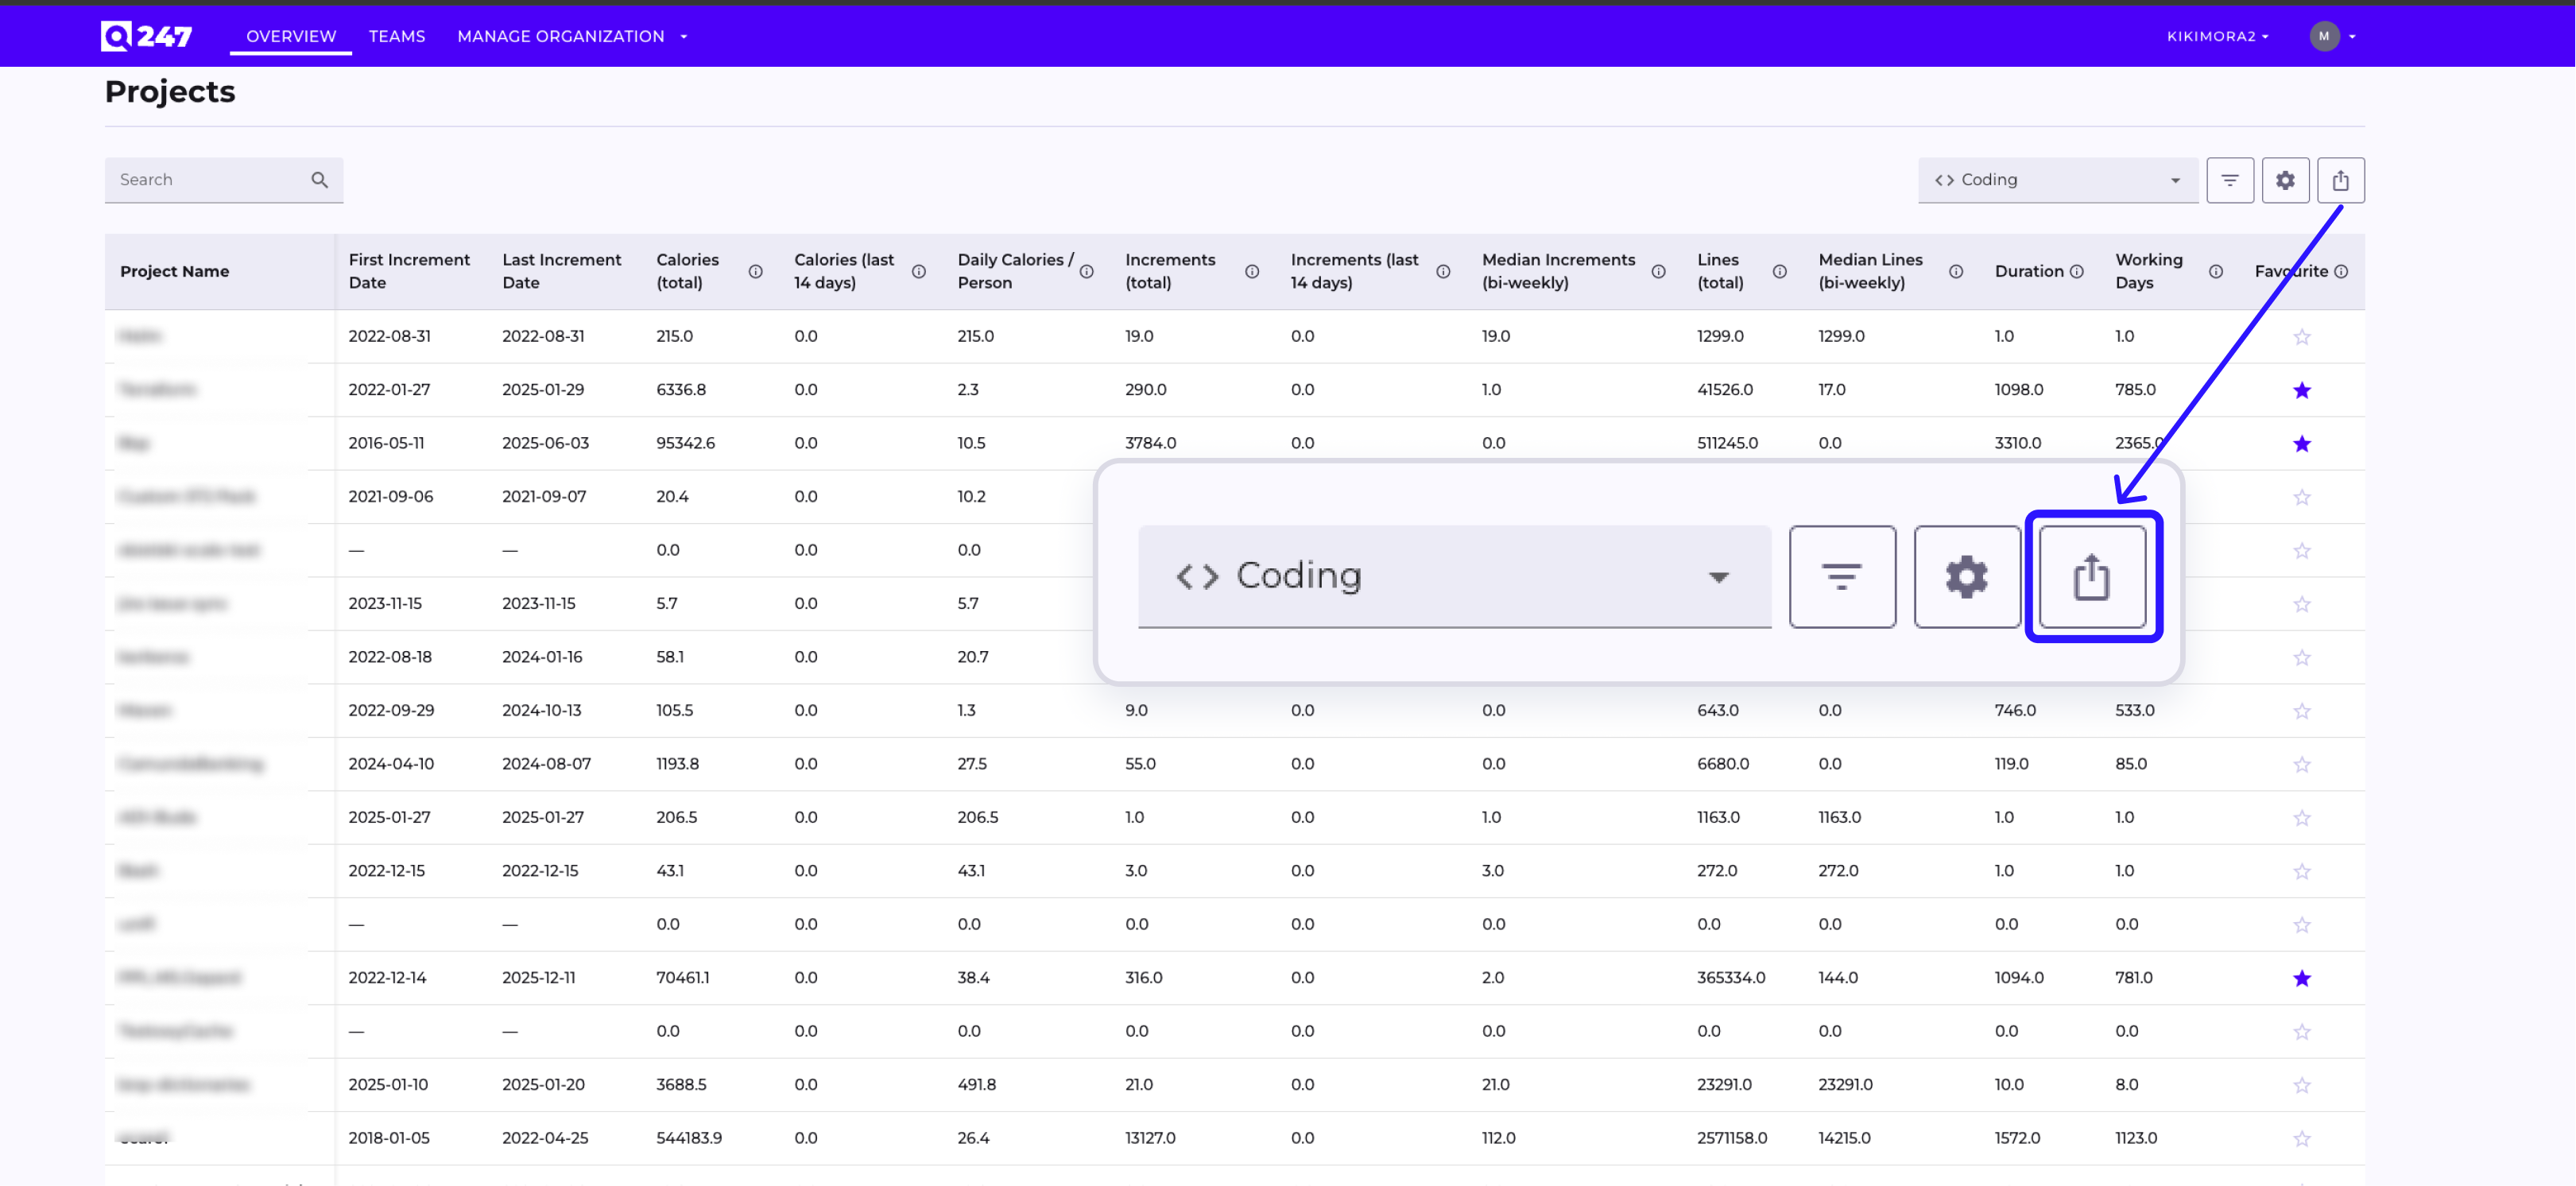2576x1186 pixels.
Task: Click inside the Search field
Action: point(200,180)
